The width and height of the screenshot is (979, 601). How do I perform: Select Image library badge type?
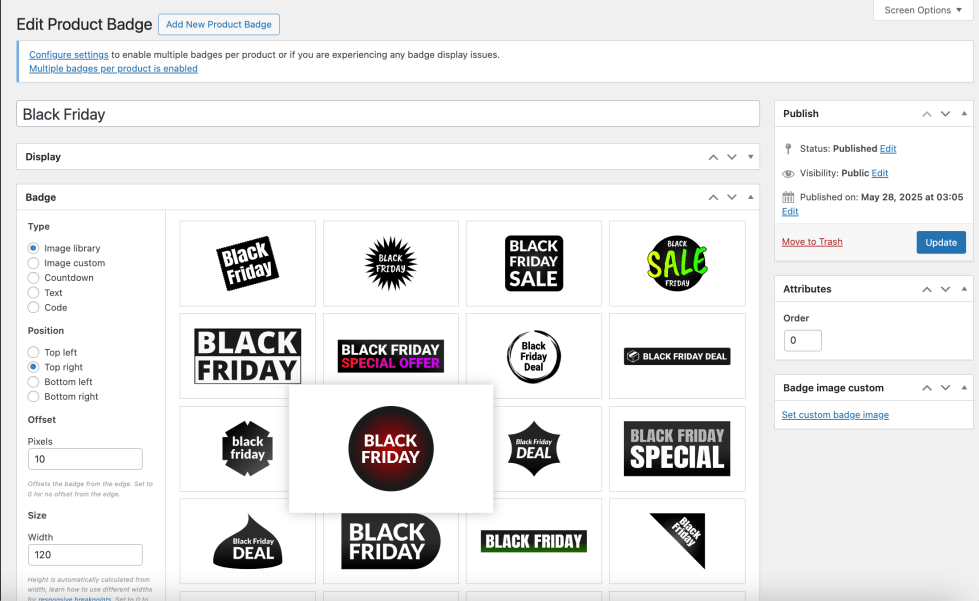[x=33, y=248]
